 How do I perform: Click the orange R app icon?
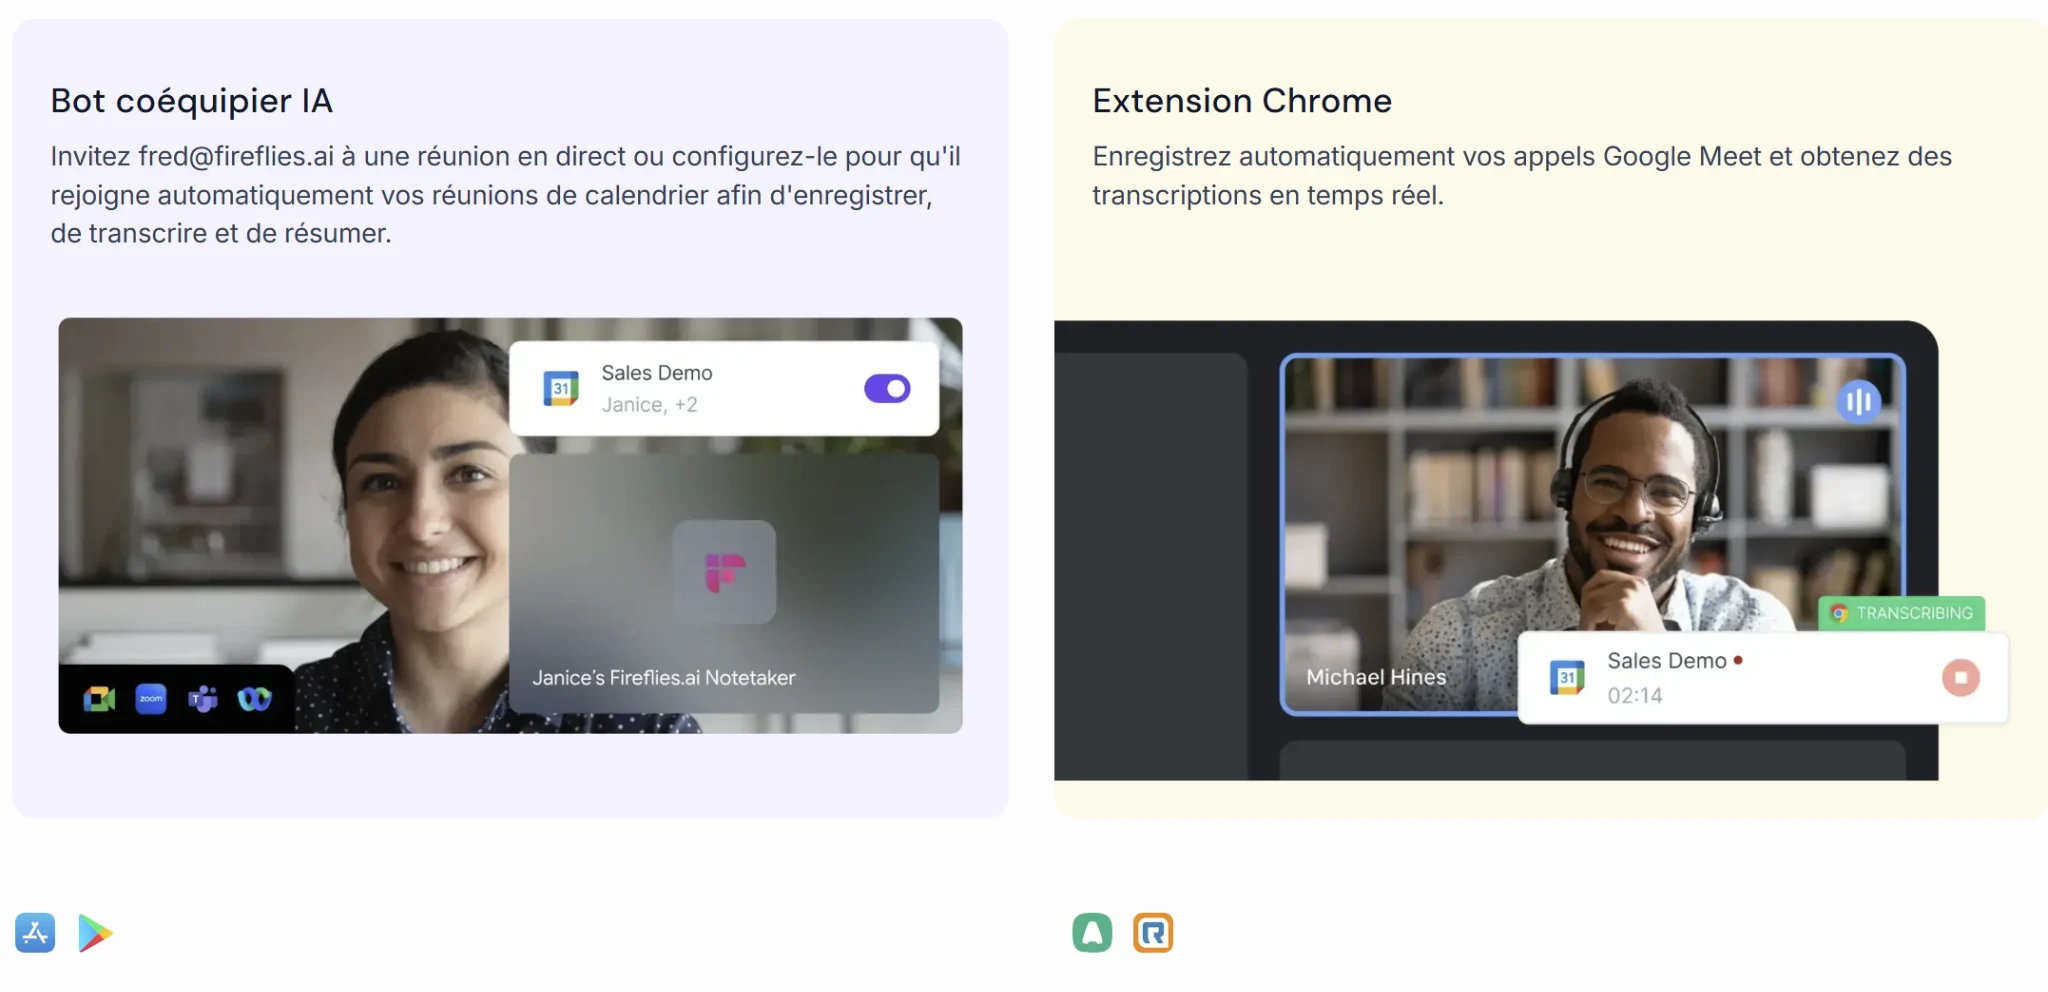1153,932
